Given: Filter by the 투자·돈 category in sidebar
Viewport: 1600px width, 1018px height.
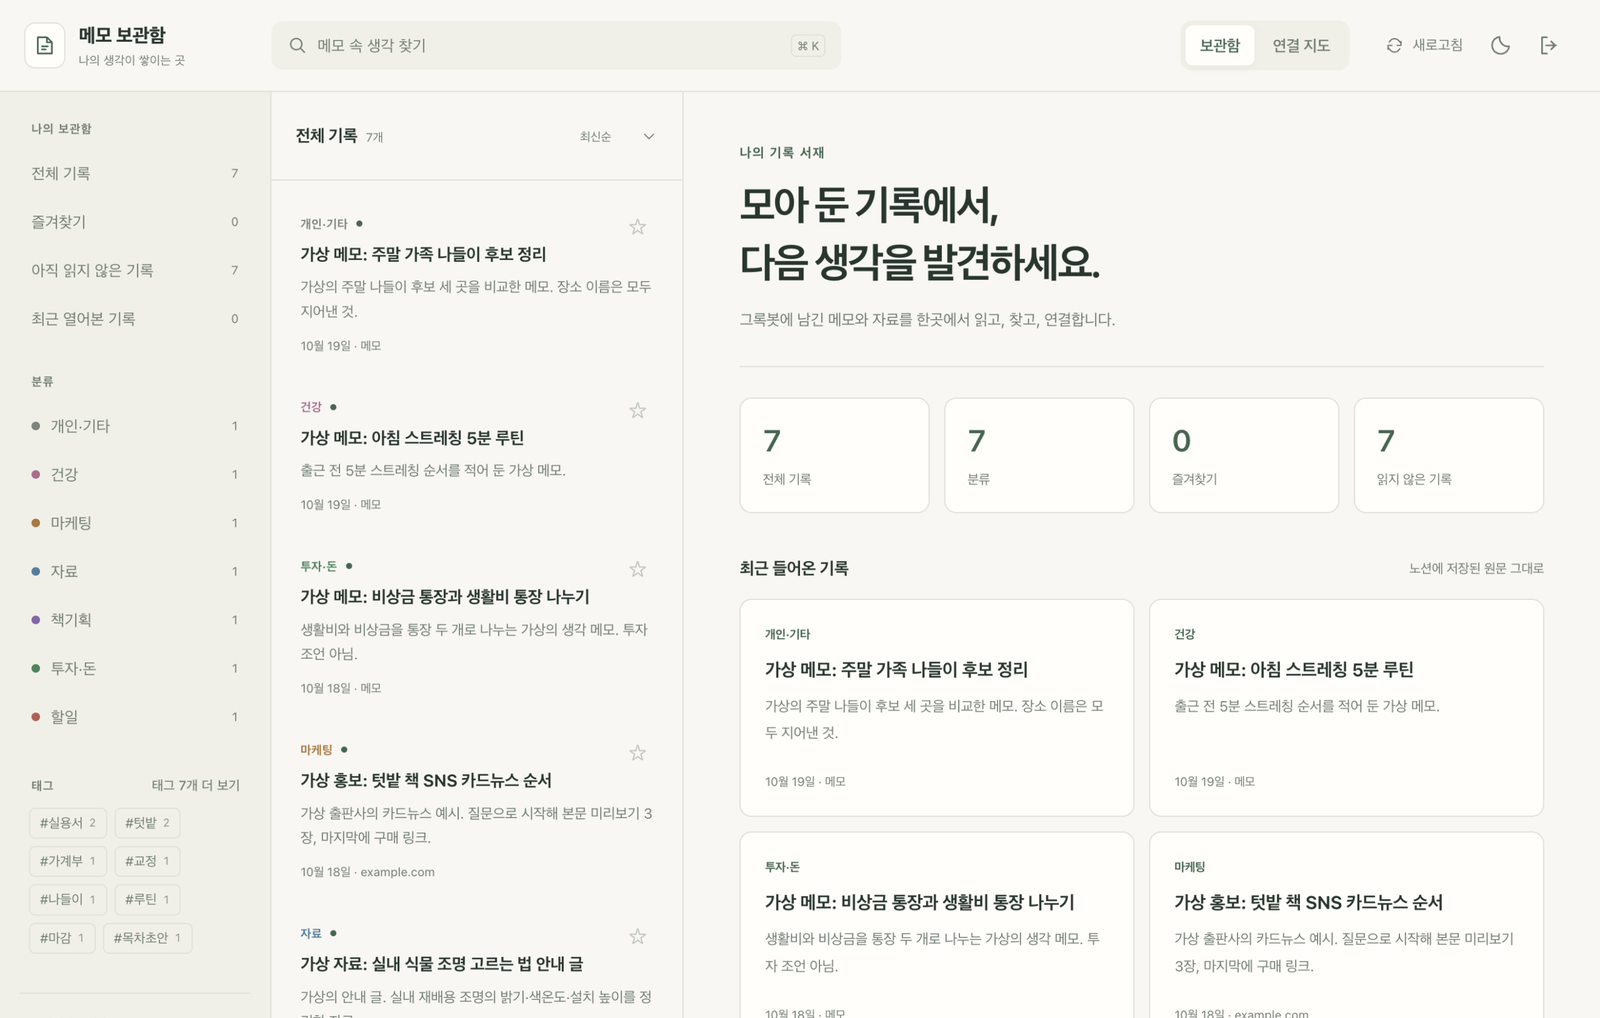Looking at the screenshot, I should (135, 669).
